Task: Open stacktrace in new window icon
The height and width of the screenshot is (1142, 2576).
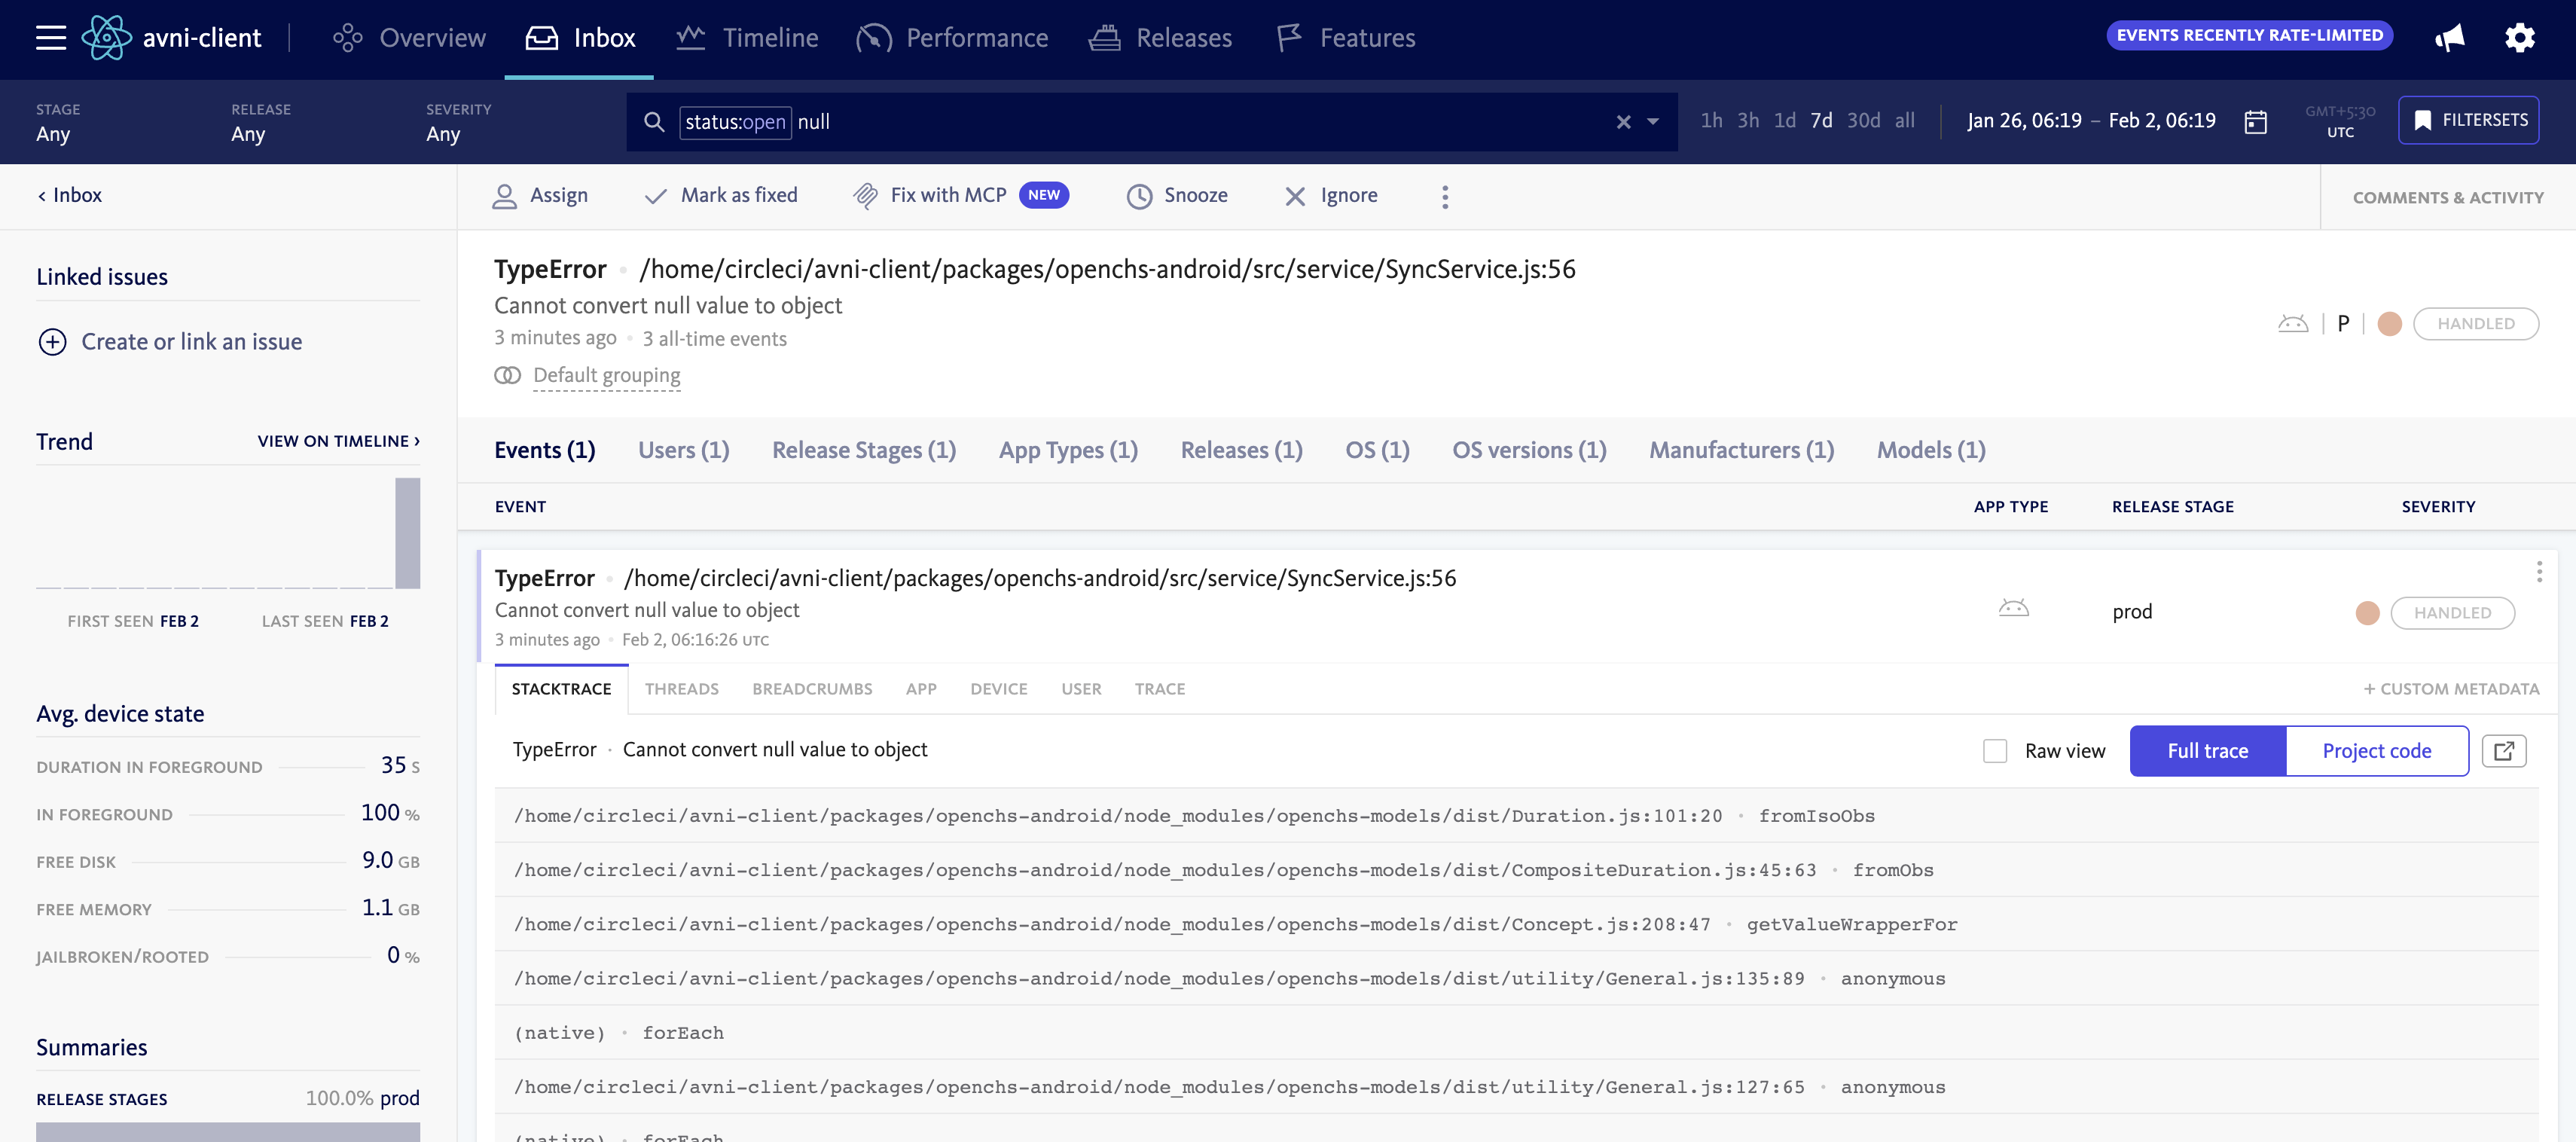Action: tap(2503, 751)
